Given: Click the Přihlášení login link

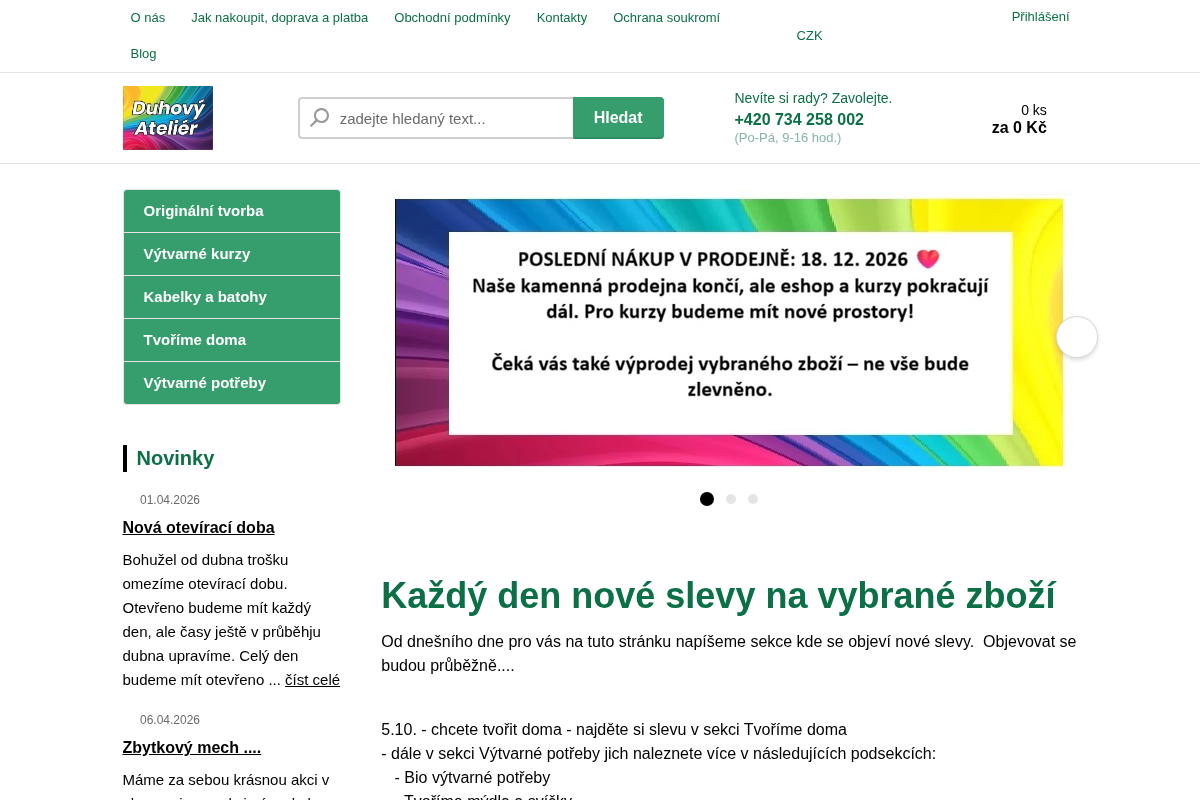Looking at the screenshot, I should pos(1040,16).
